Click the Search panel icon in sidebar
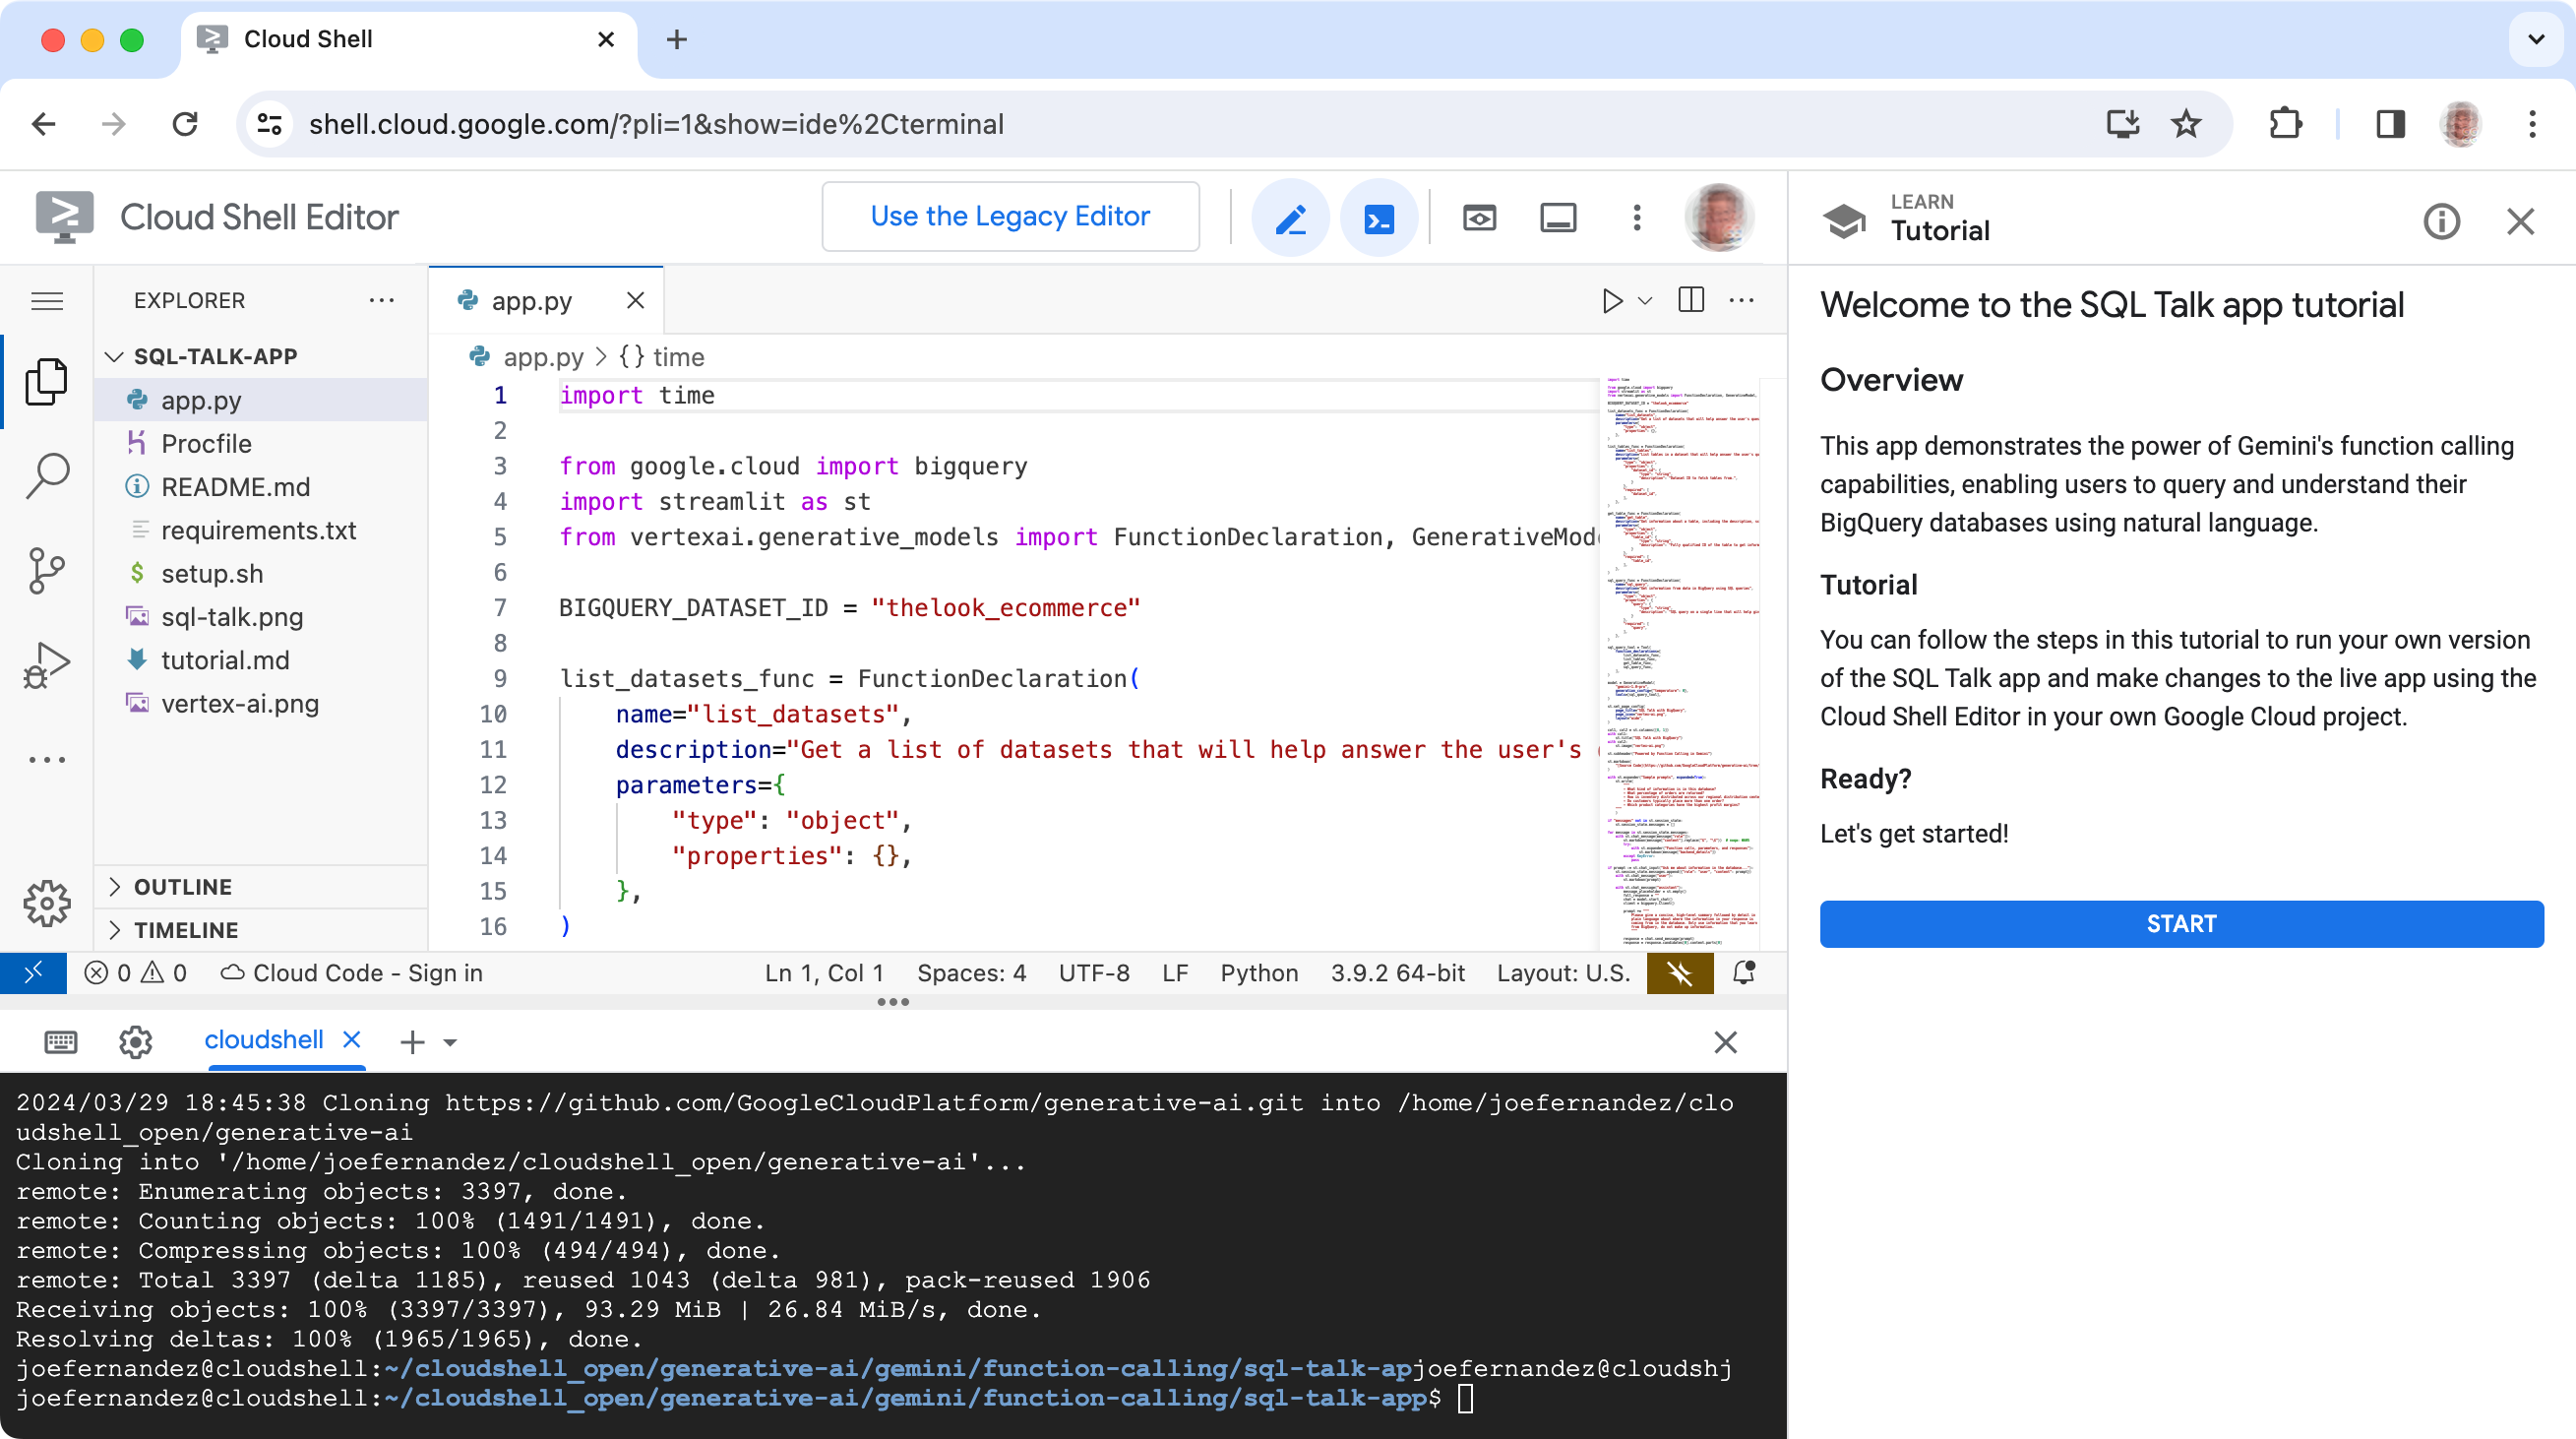The width and height of the screenshot is (2576, 1439). click(46, 476)
